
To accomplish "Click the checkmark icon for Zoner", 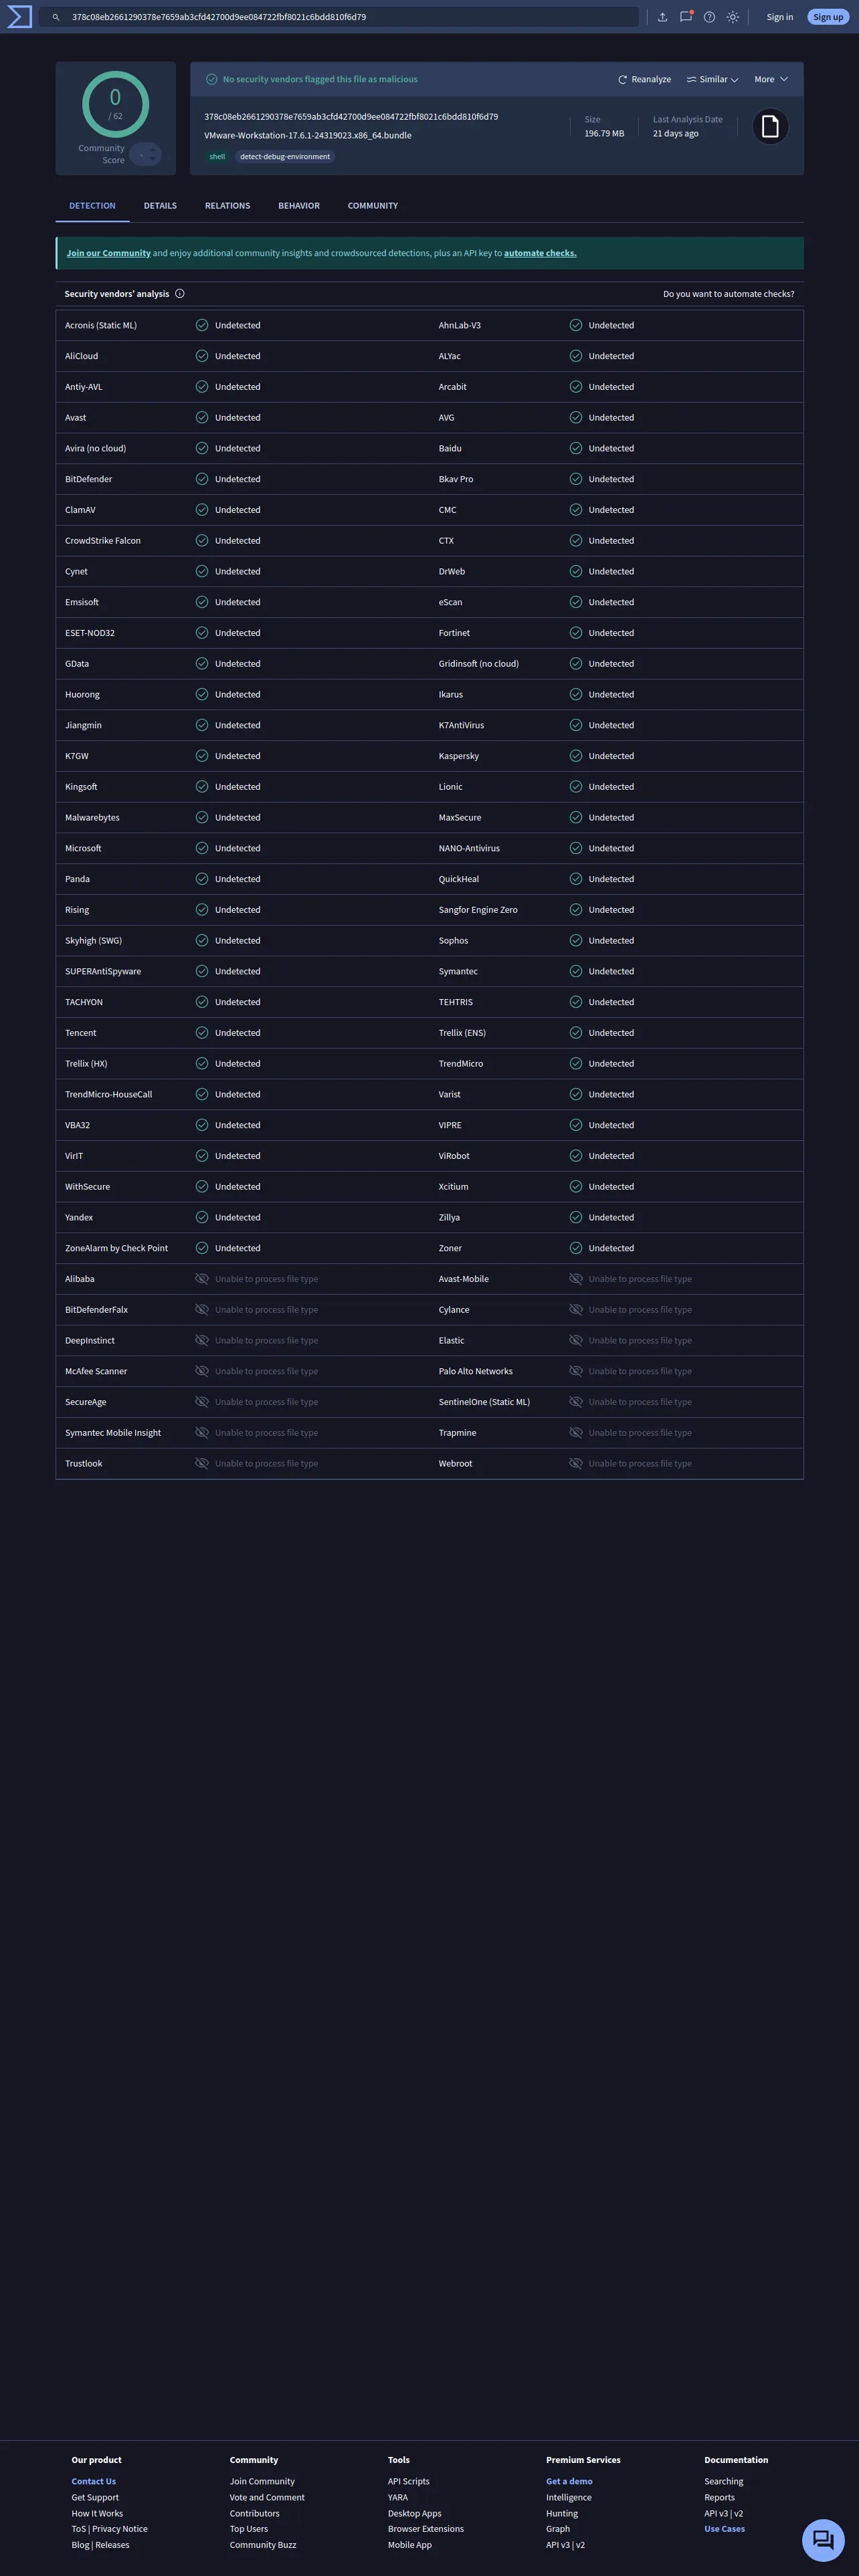I will [x=576, y=1248].
